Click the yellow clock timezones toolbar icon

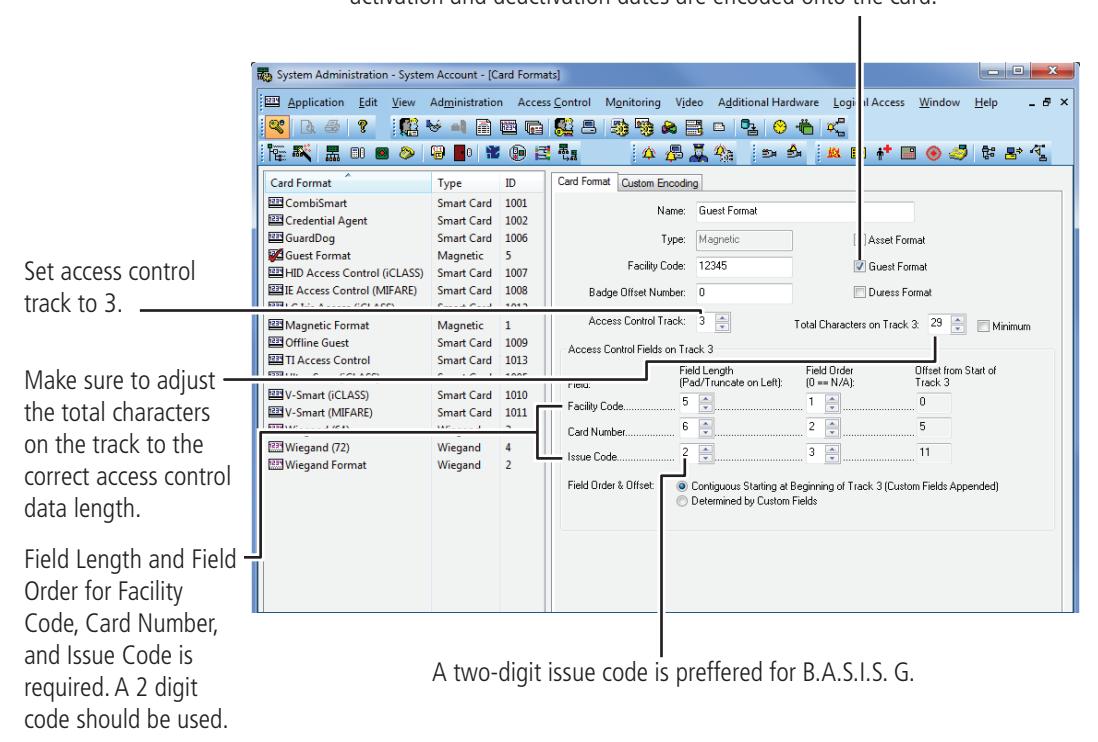point(779,127)
